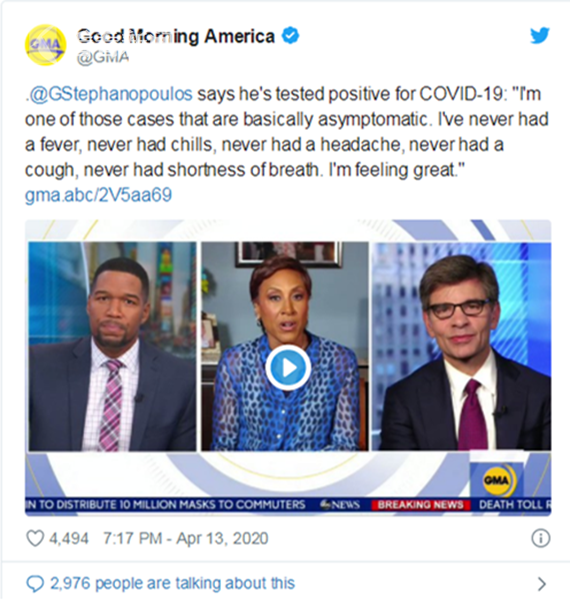570x600 pixels.
Task: Click the GMA profile avatar
Action: click(45, 45)
